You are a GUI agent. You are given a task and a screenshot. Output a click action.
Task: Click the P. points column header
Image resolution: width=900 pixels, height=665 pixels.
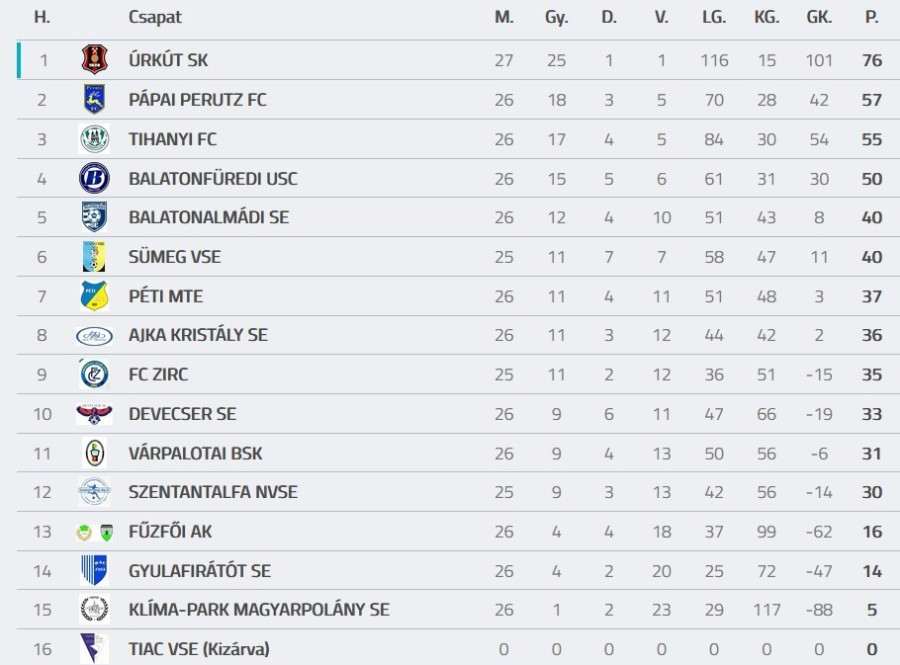pyautogui.click(x=871, y=17)
